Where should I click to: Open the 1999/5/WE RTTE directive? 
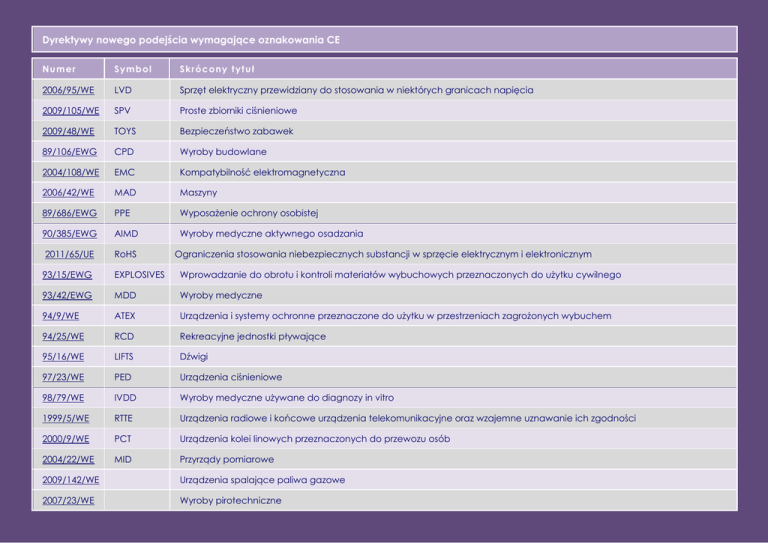click(x=66, y=418)
